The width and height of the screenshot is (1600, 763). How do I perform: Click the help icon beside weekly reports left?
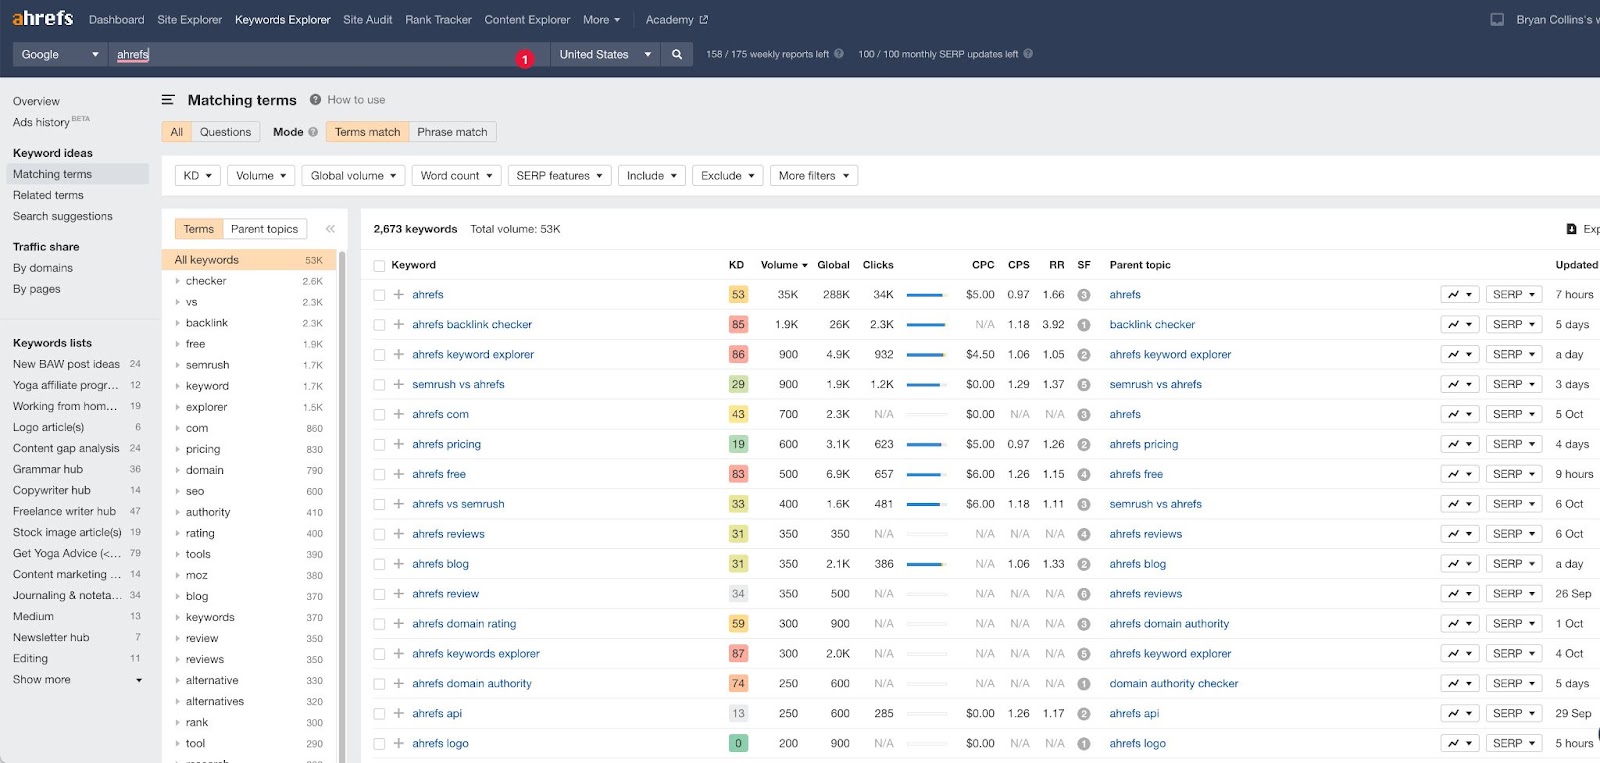point(839,54)
